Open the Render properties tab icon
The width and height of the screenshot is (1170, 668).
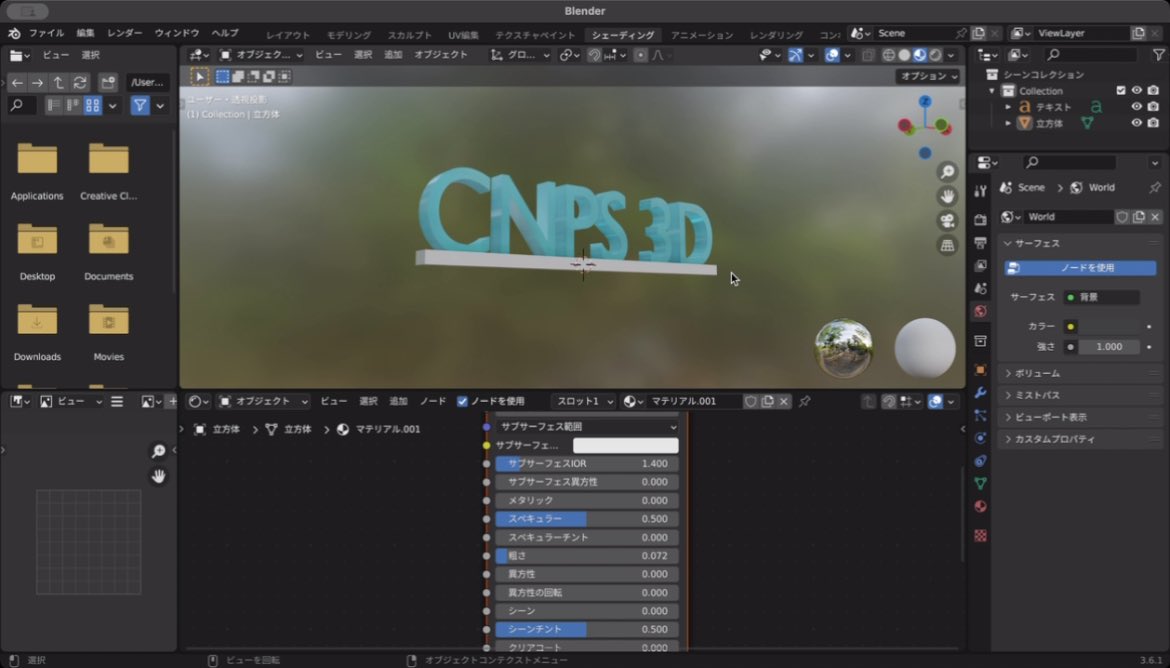coord(980,220)
